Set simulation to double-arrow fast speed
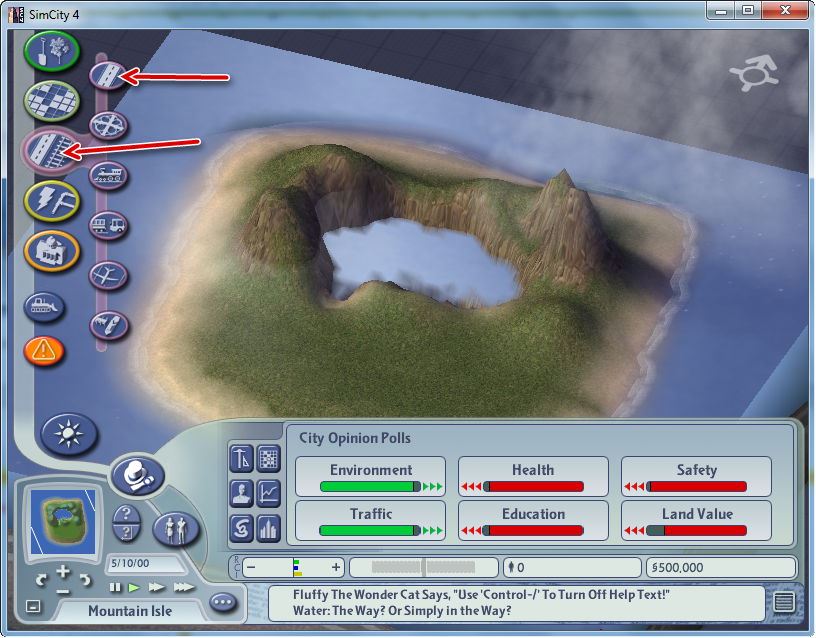The height and width of the screenshot is (638, 816). [156, 588]
